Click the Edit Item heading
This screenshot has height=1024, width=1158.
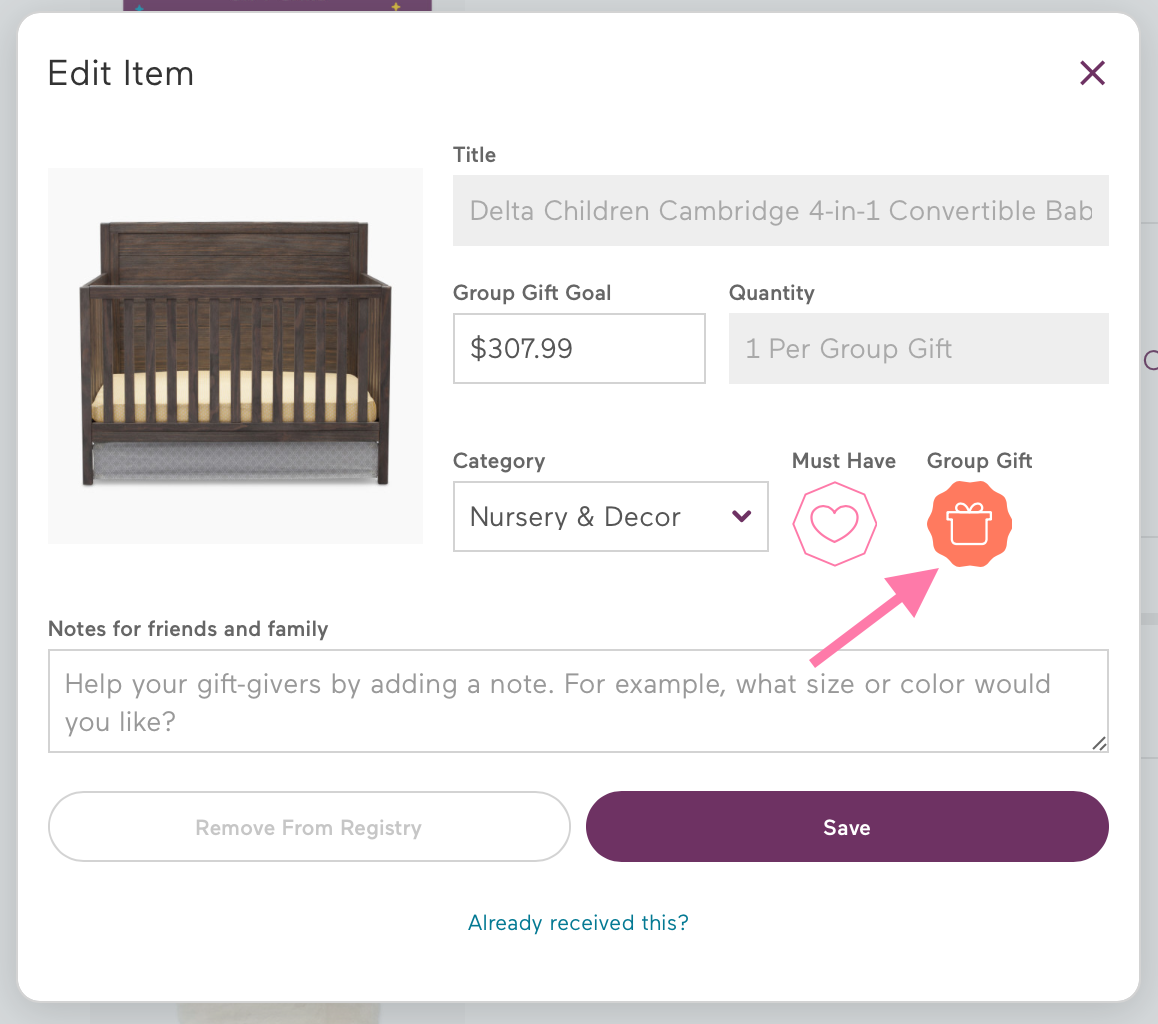[x=121, y=74]
